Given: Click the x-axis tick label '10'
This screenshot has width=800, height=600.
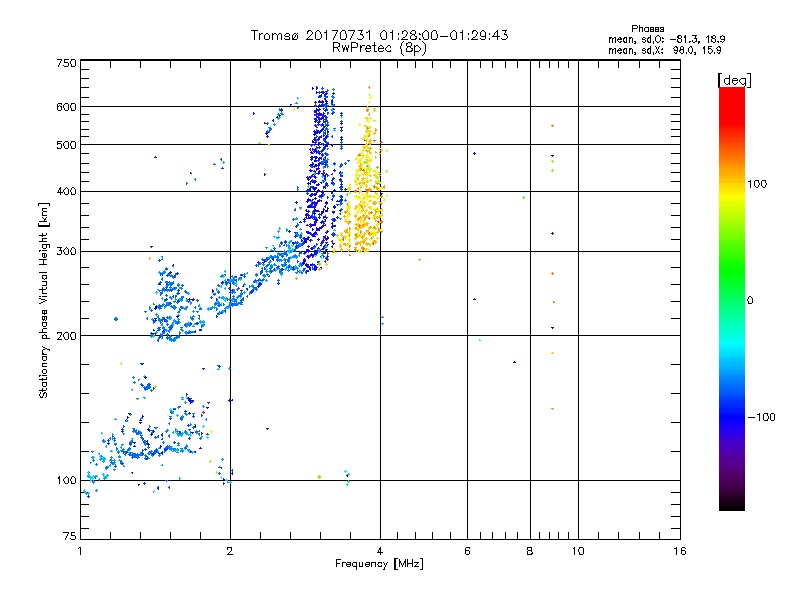Looking at the screenshot, I should 578,551.
